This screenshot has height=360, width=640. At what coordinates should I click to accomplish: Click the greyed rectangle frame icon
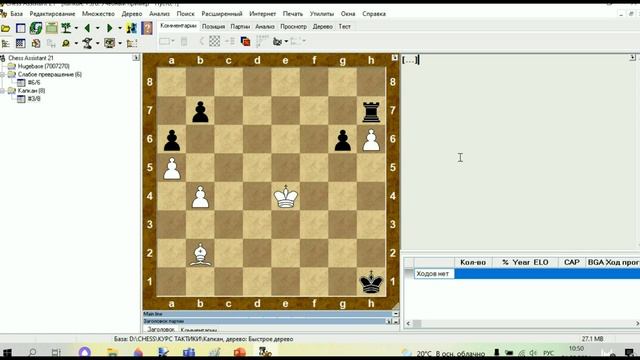164,41
